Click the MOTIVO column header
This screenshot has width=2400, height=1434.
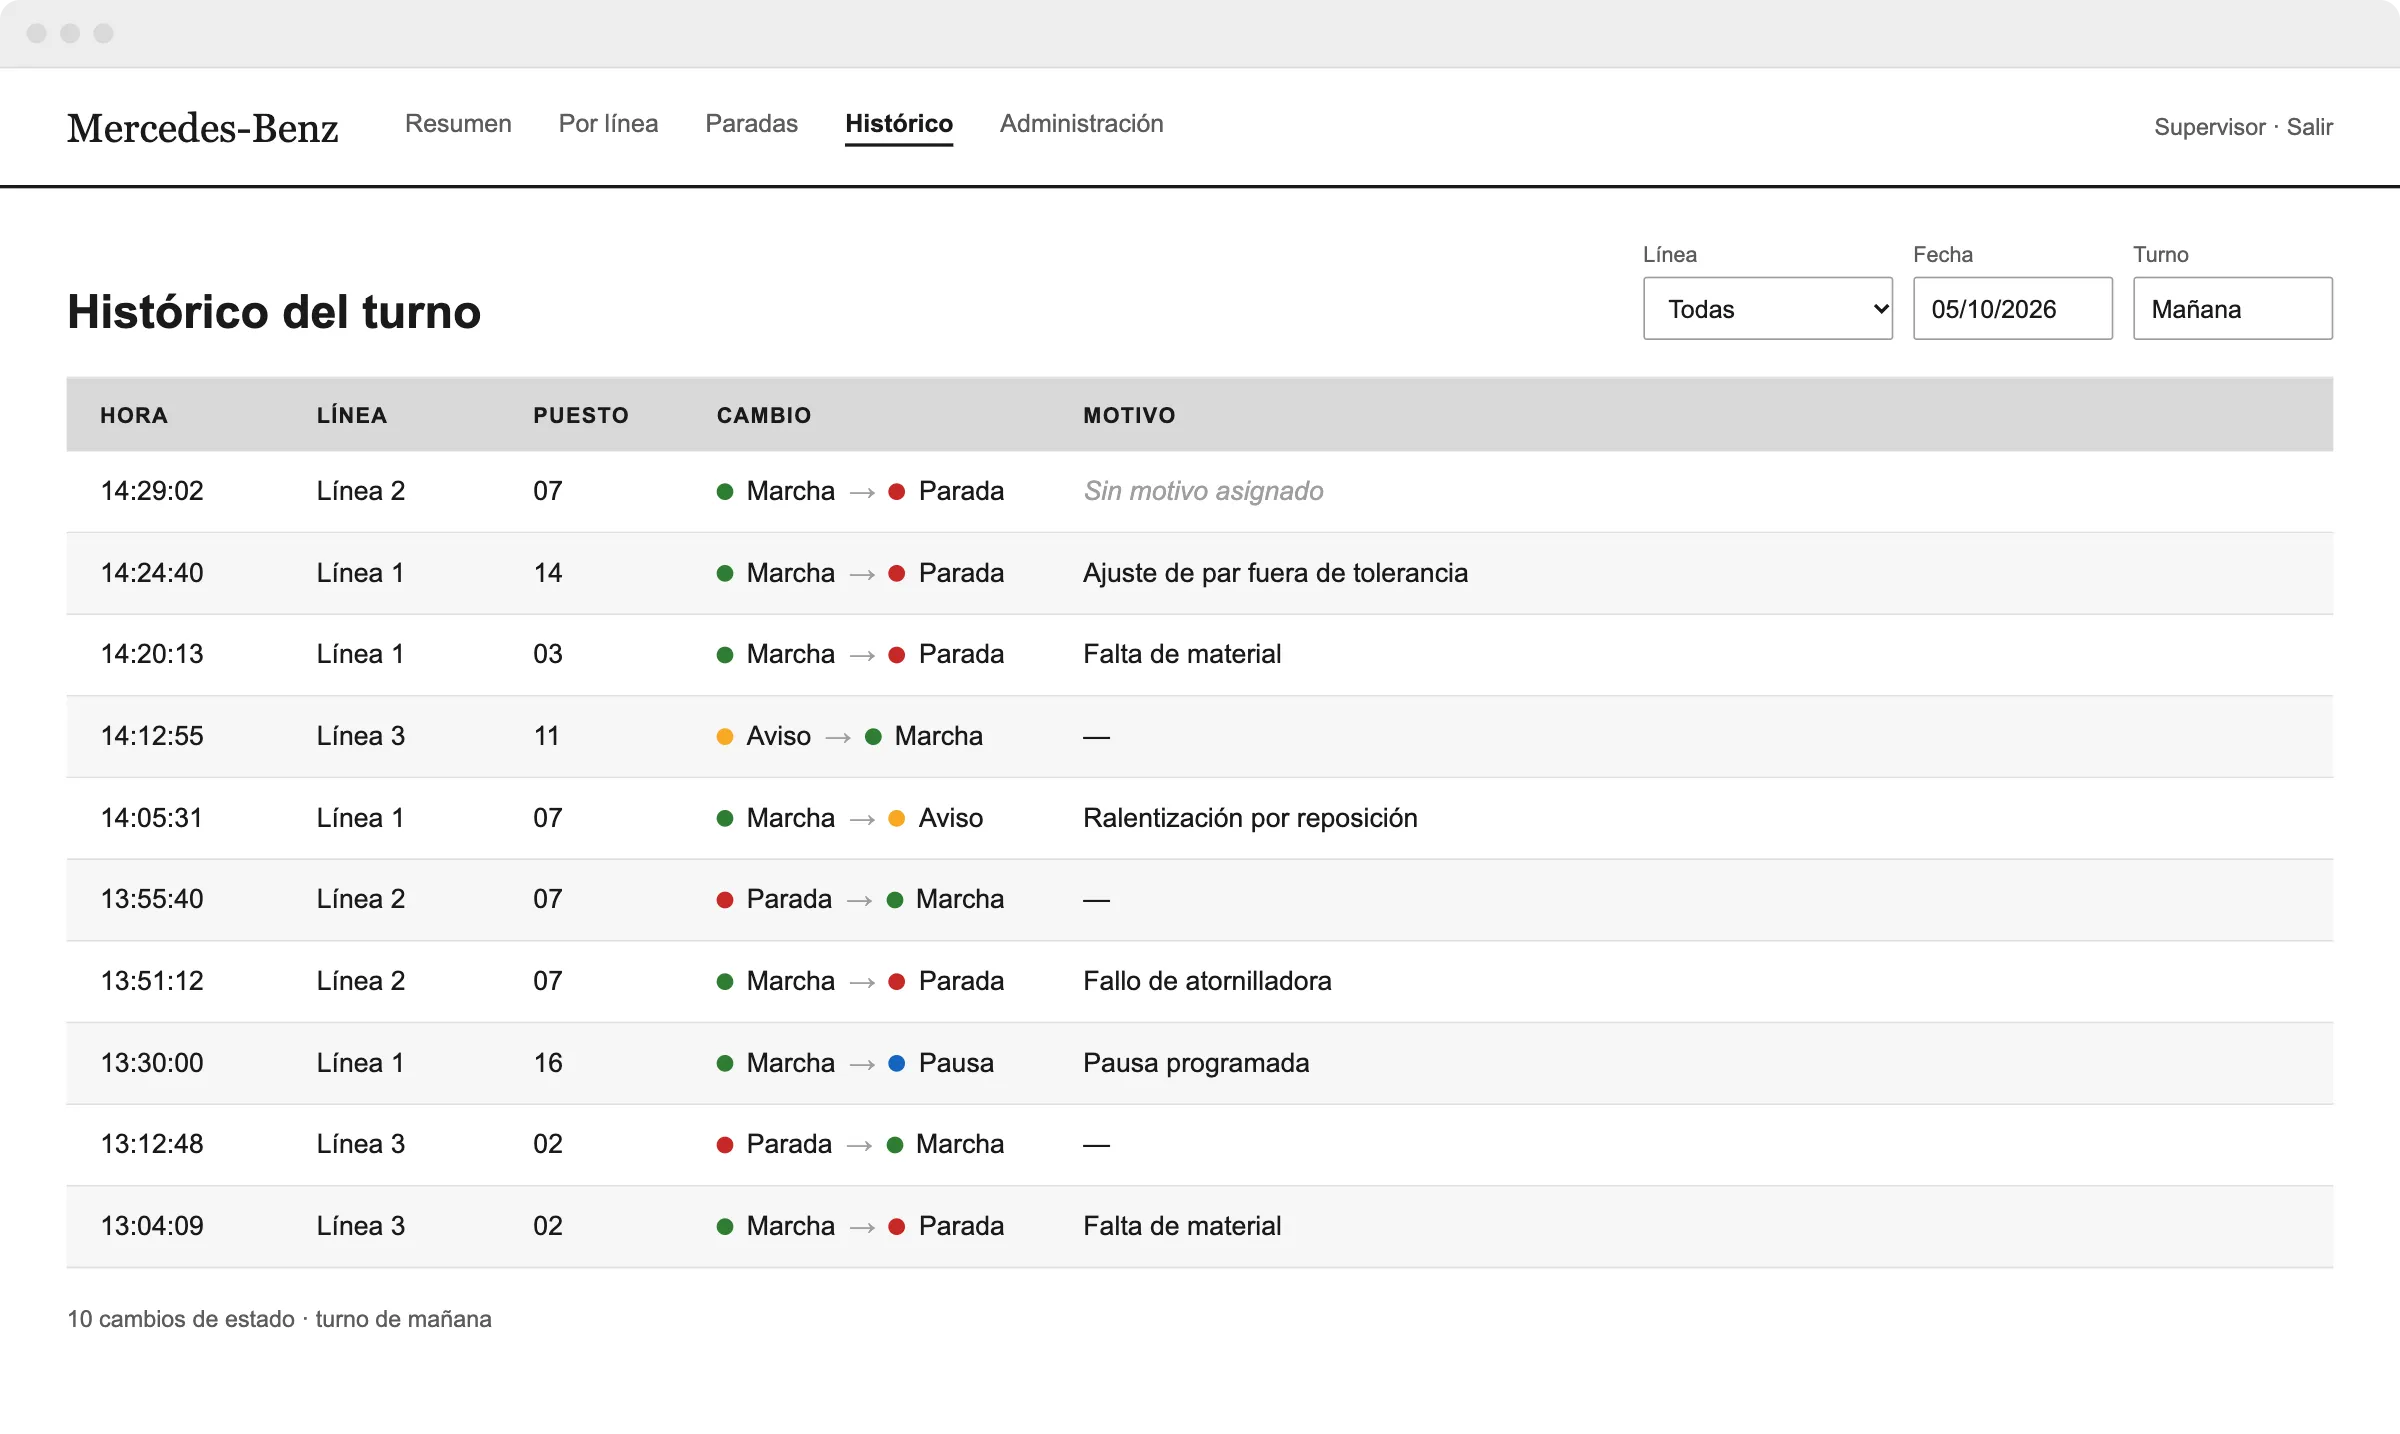point(1129,415)
